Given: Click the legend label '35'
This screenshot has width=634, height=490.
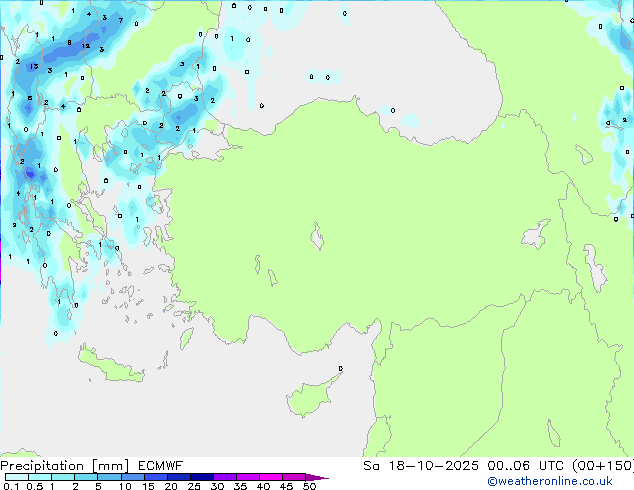Looking at the screenshot, I should click(x=240, y=486).
